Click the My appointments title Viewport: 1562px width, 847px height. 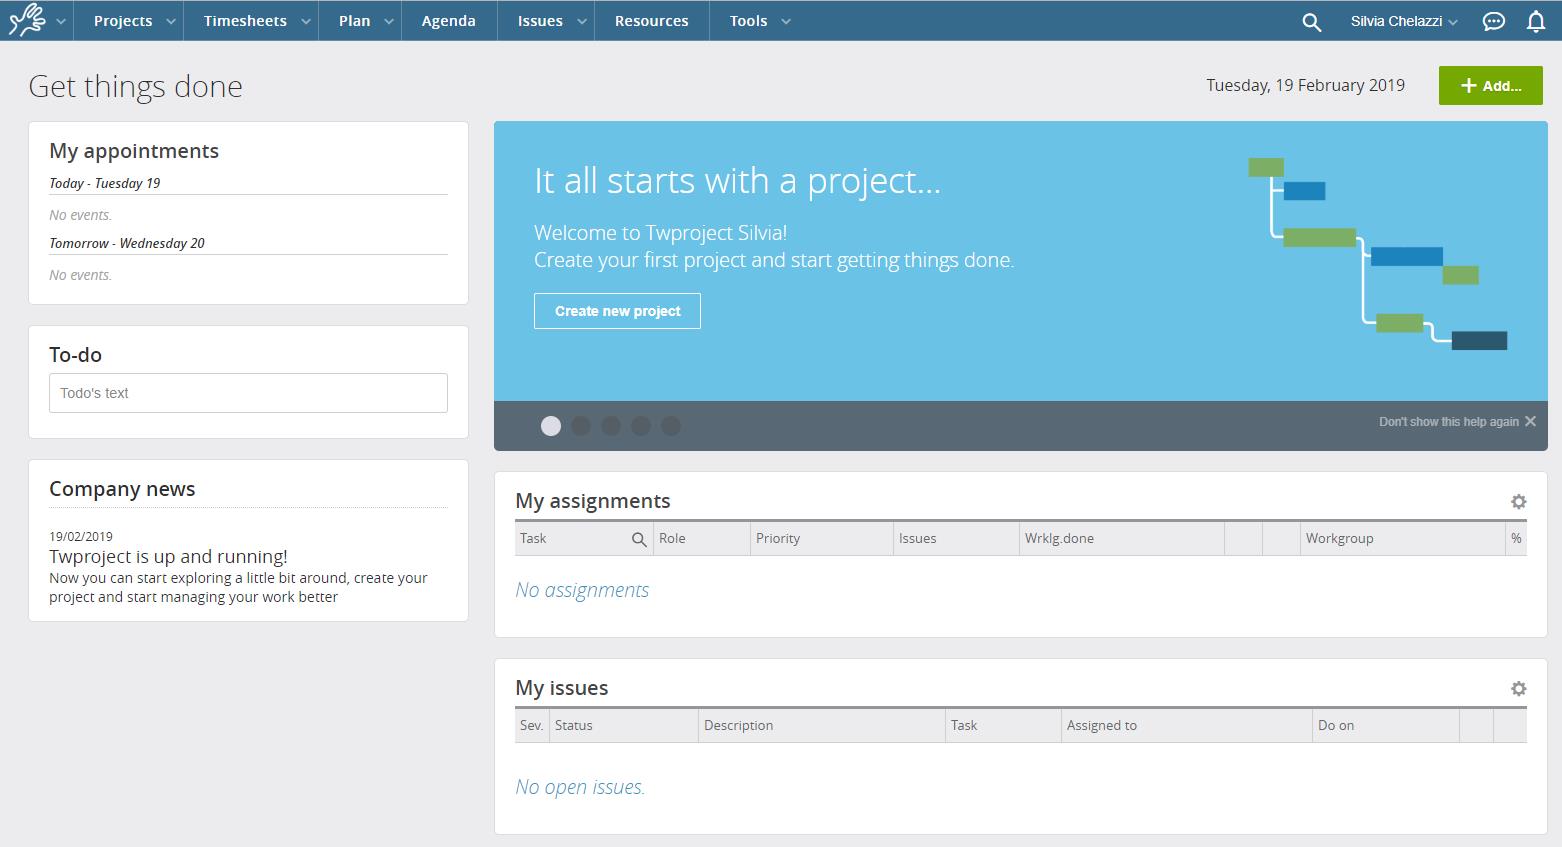(x=134, y=151)
